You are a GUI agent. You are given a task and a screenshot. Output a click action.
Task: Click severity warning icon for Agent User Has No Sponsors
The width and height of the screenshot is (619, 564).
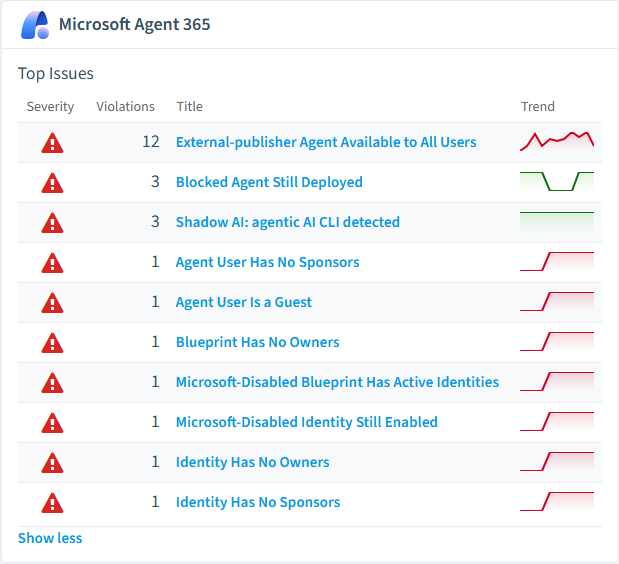[x=53, y=263]
